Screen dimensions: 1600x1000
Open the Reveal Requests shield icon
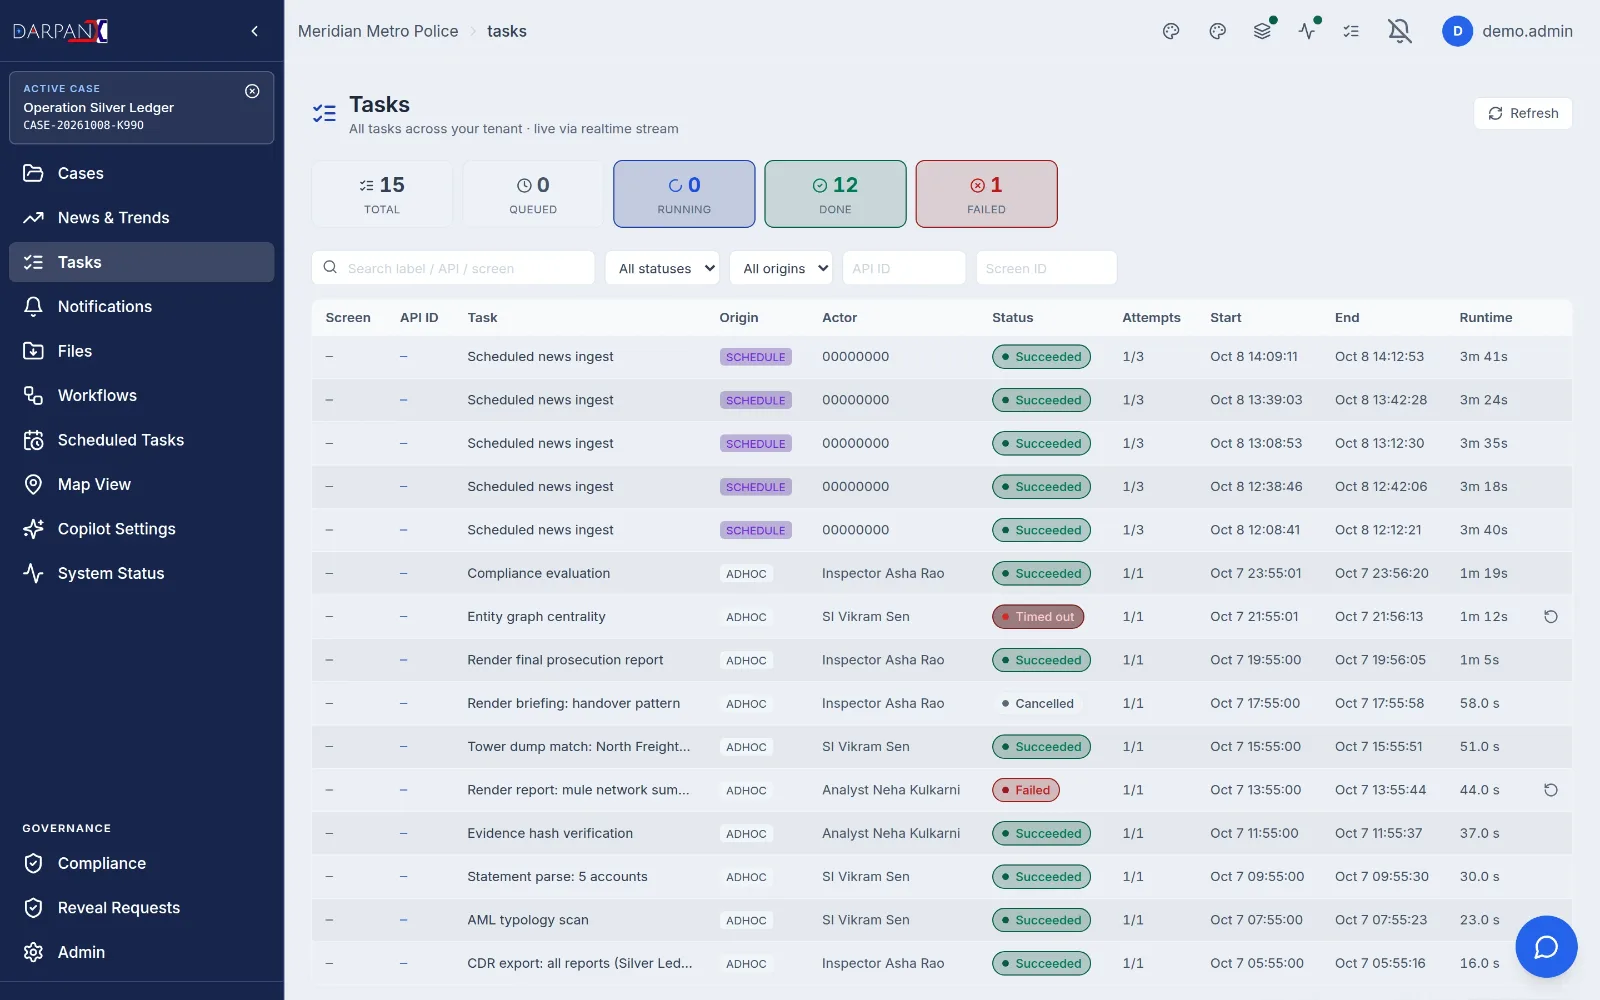tap(33, 908)
